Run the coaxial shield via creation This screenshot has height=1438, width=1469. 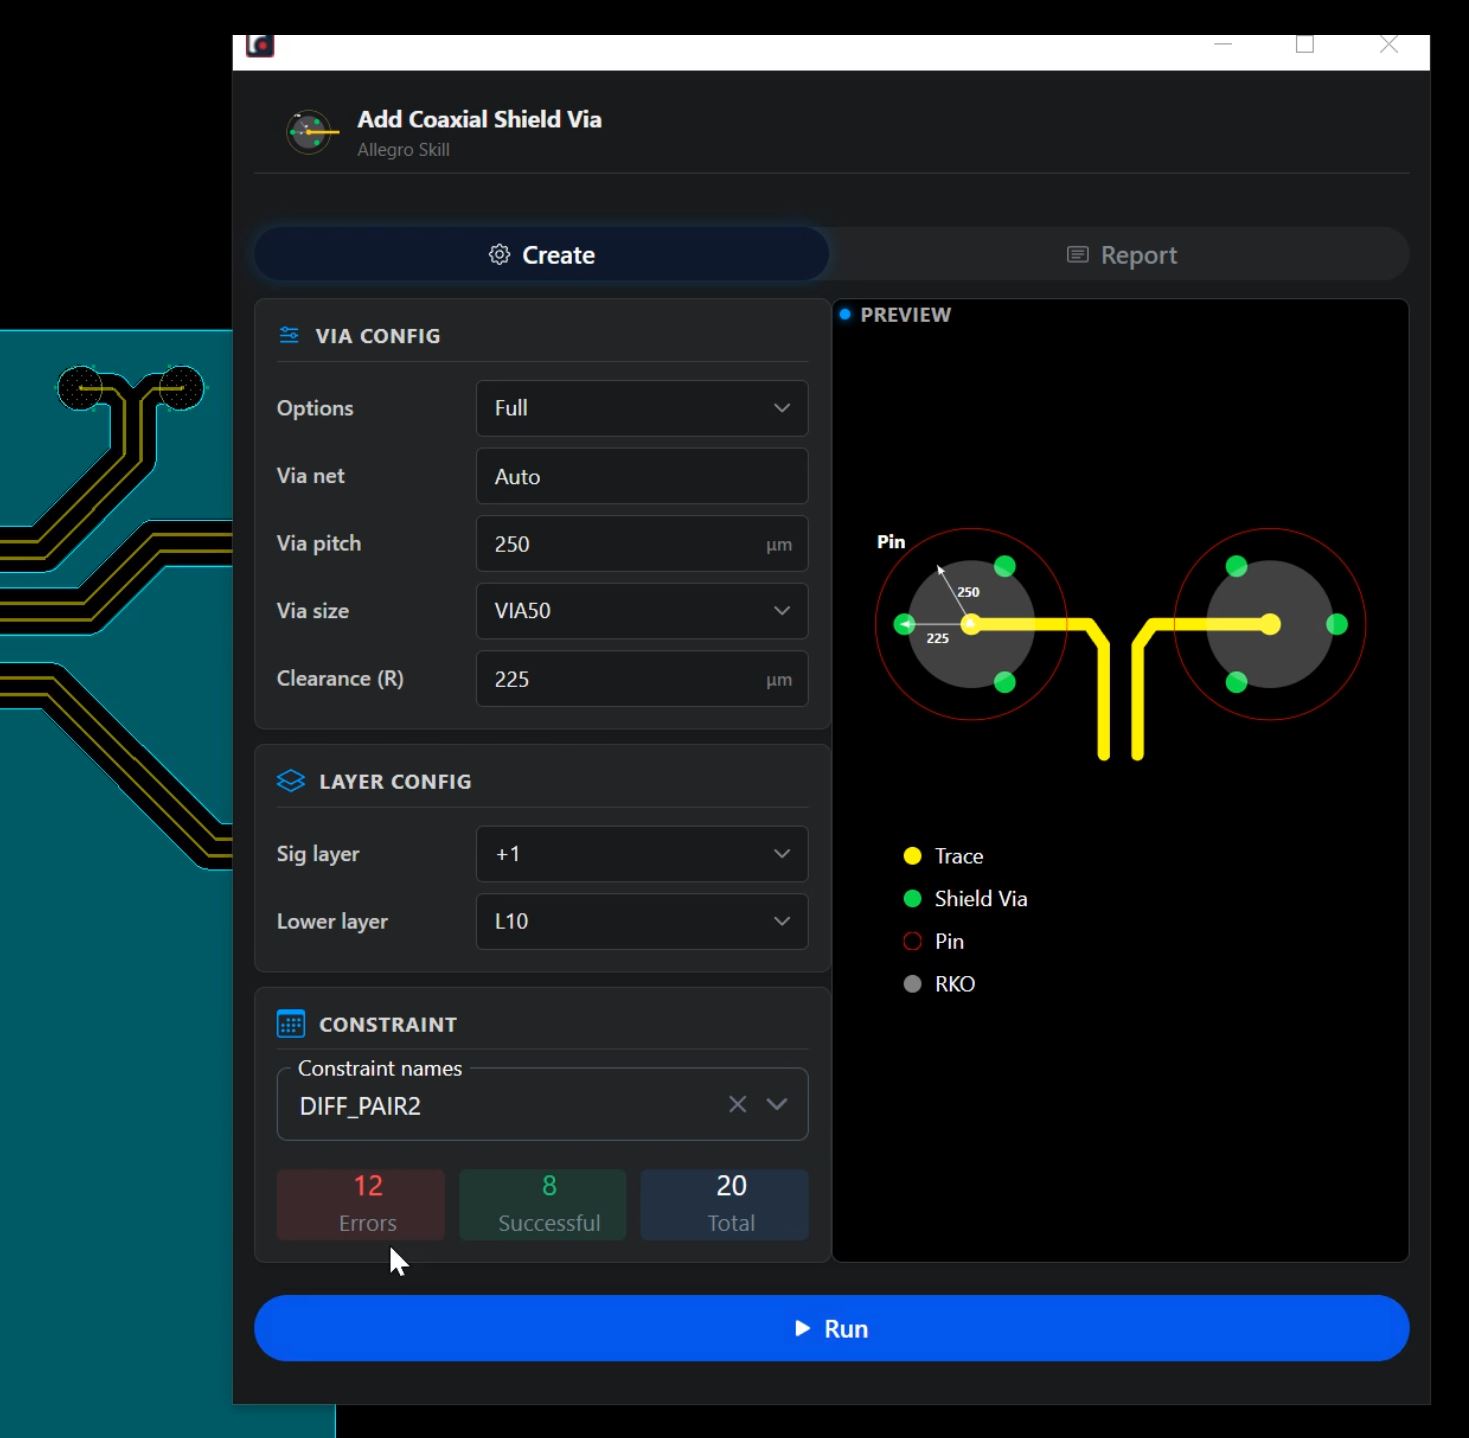pyautogui.click(x=831, y=1328)
